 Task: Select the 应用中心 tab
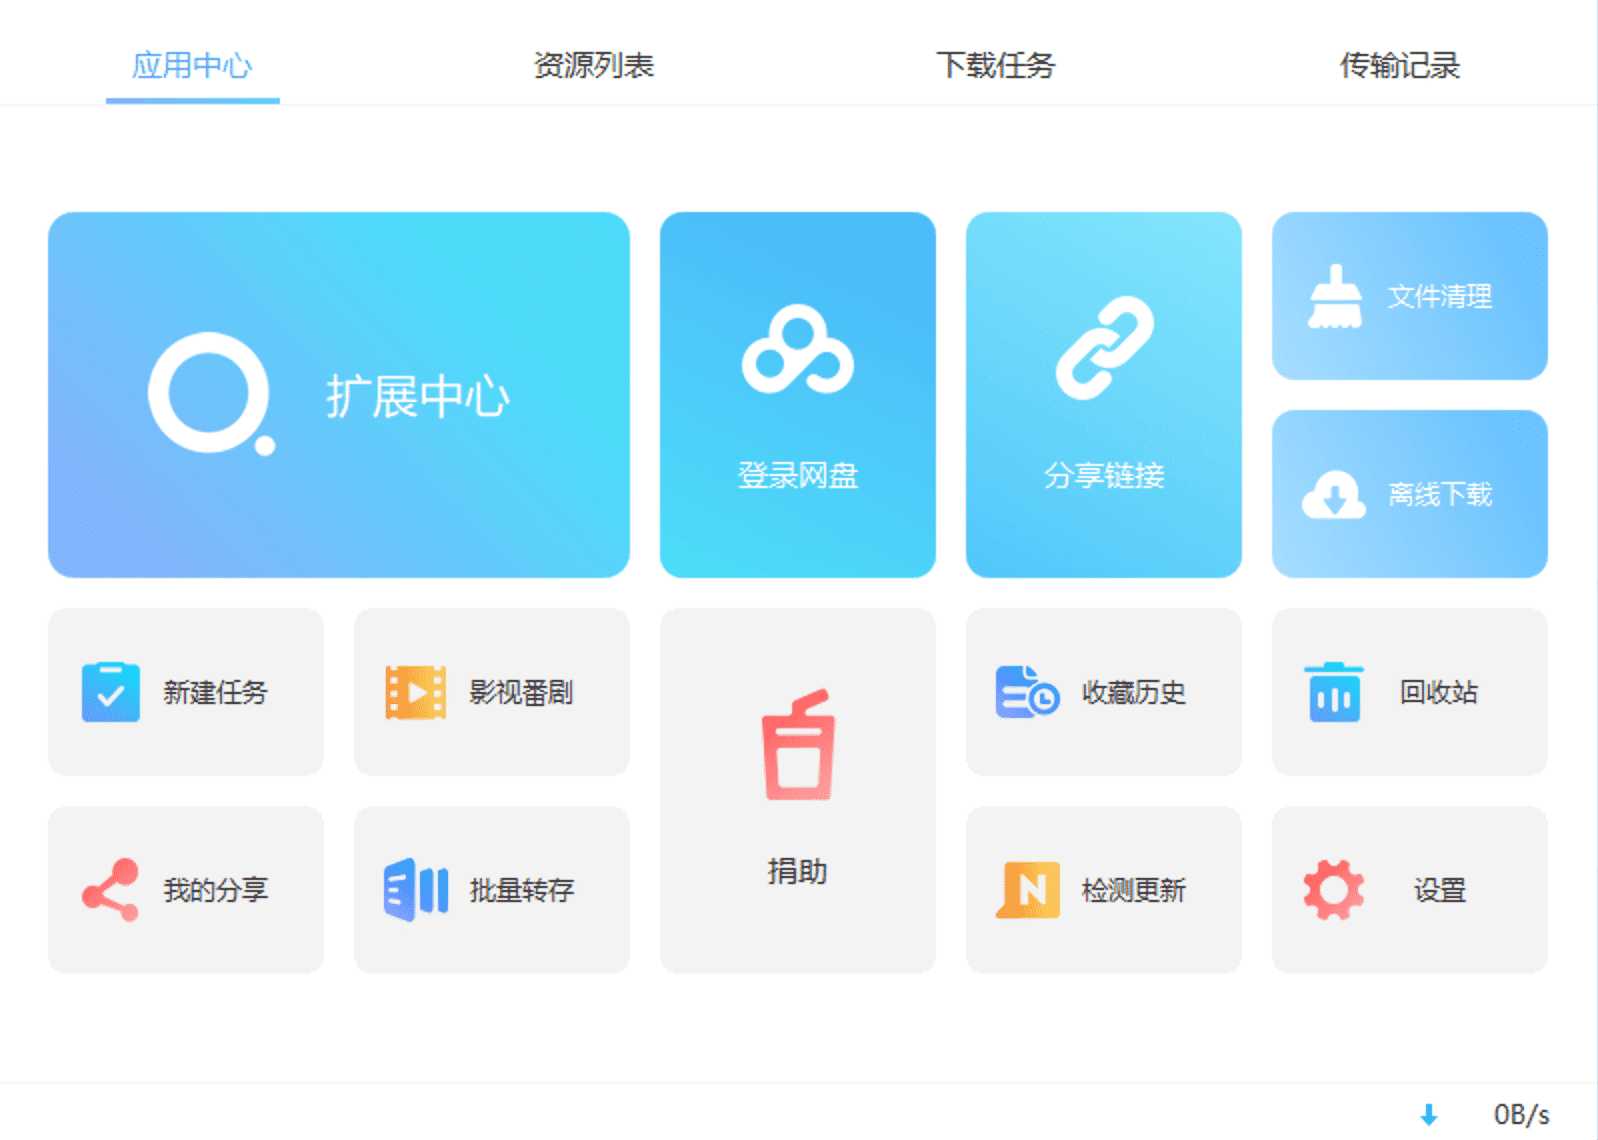192,66
